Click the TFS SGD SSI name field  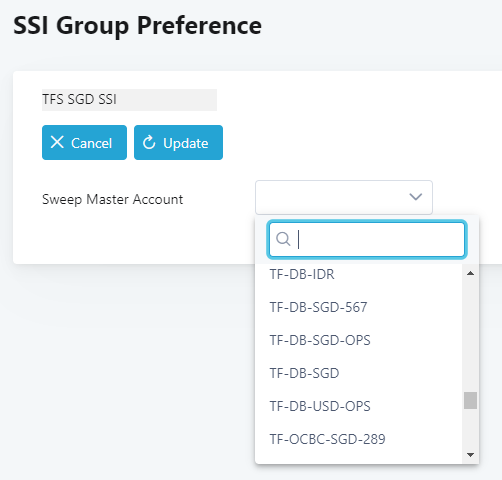tap(129, 100)
